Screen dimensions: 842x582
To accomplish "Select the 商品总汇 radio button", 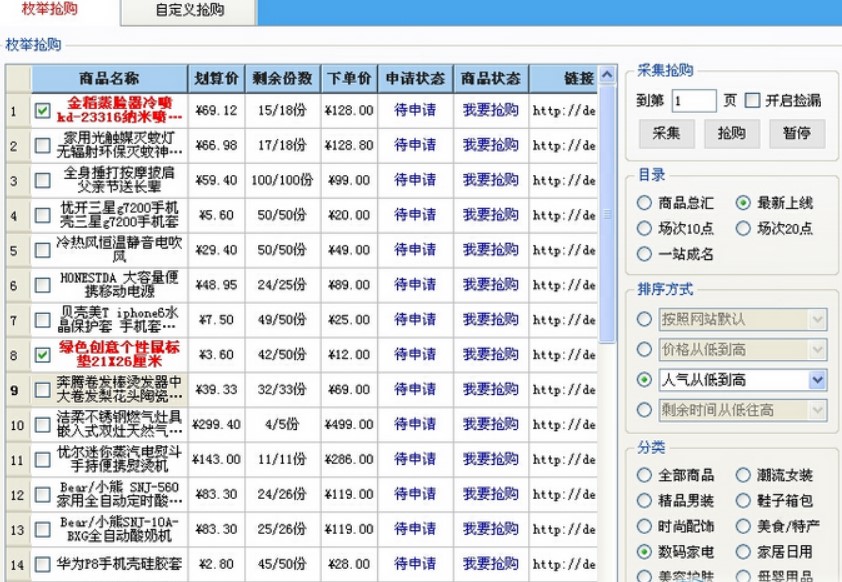I will (x=644, y=203).
